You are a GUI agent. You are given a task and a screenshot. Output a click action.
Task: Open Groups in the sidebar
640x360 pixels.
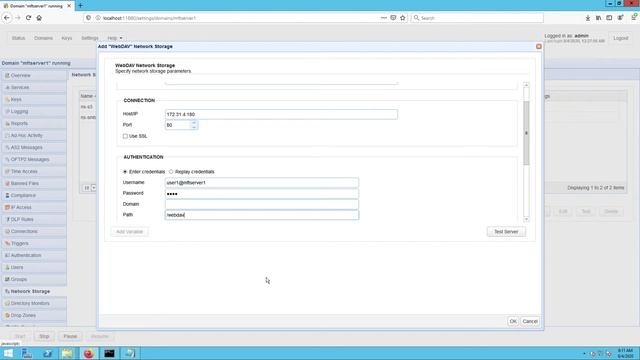pyautogui.click(x=34, y=279)
